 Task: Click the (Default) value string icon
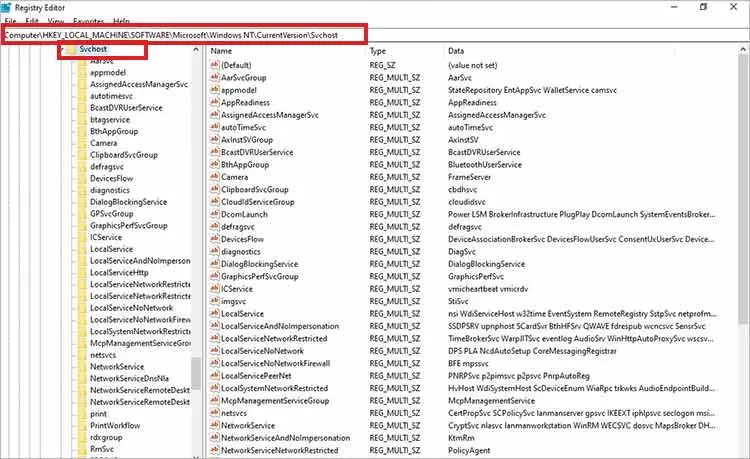pyautogui.click(x=214, y=65)
